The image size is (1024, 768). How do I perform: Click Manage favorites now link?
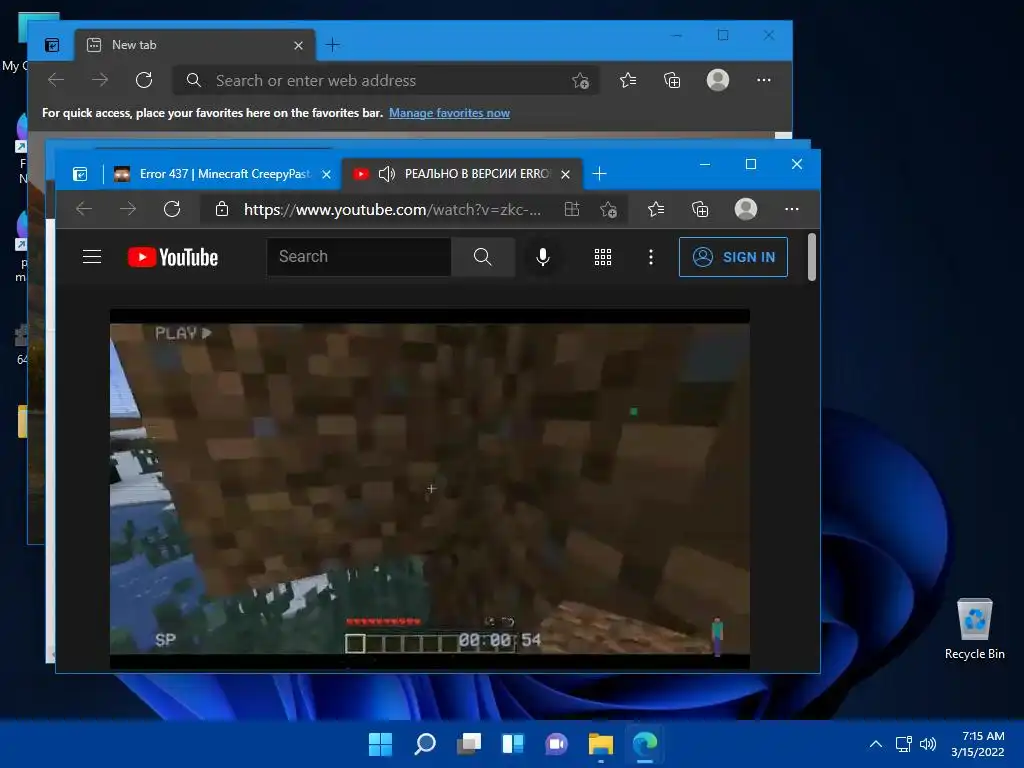[x=449, y=113]
